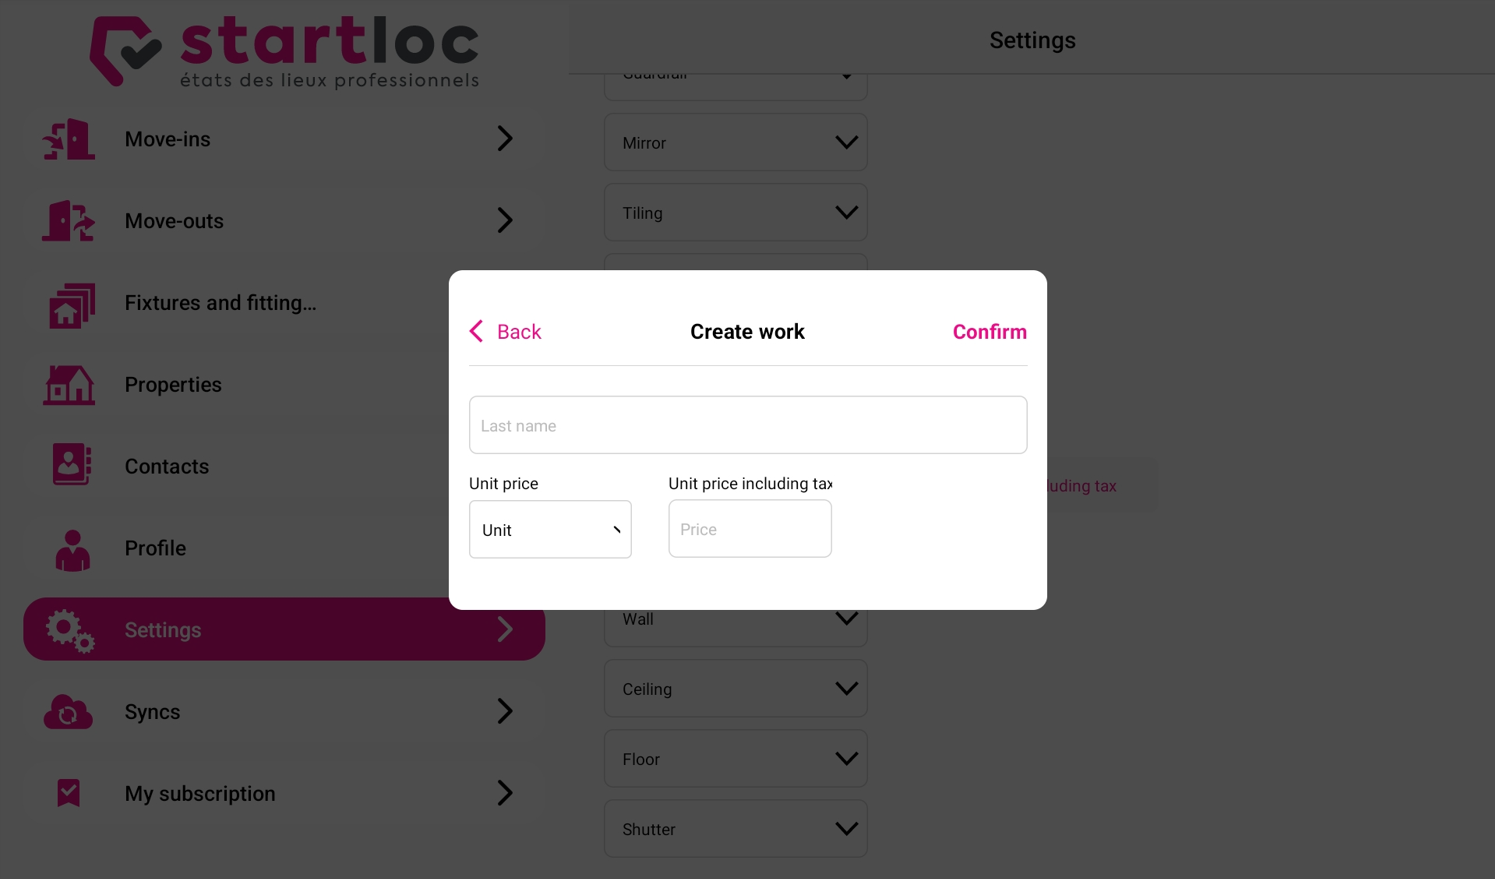Expand the Ceiling section chevron
Viewport: 1495px width, 879px height.
[846, 689]
